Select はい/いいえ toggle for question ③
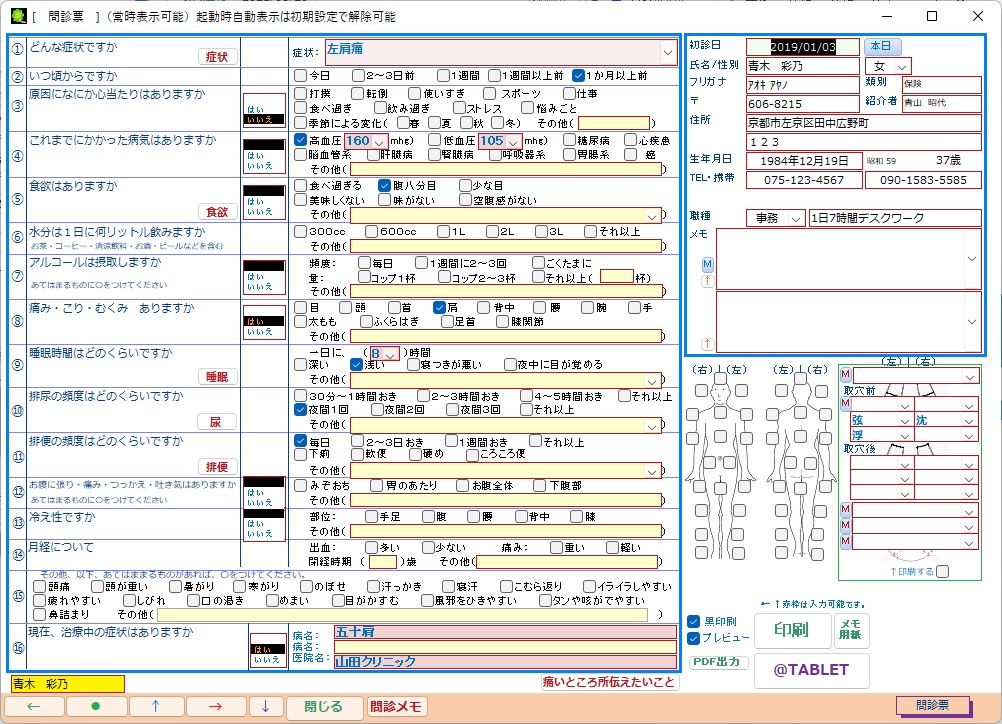Image resolution: width=1002 pixels, height=724 pixels. 264,112
